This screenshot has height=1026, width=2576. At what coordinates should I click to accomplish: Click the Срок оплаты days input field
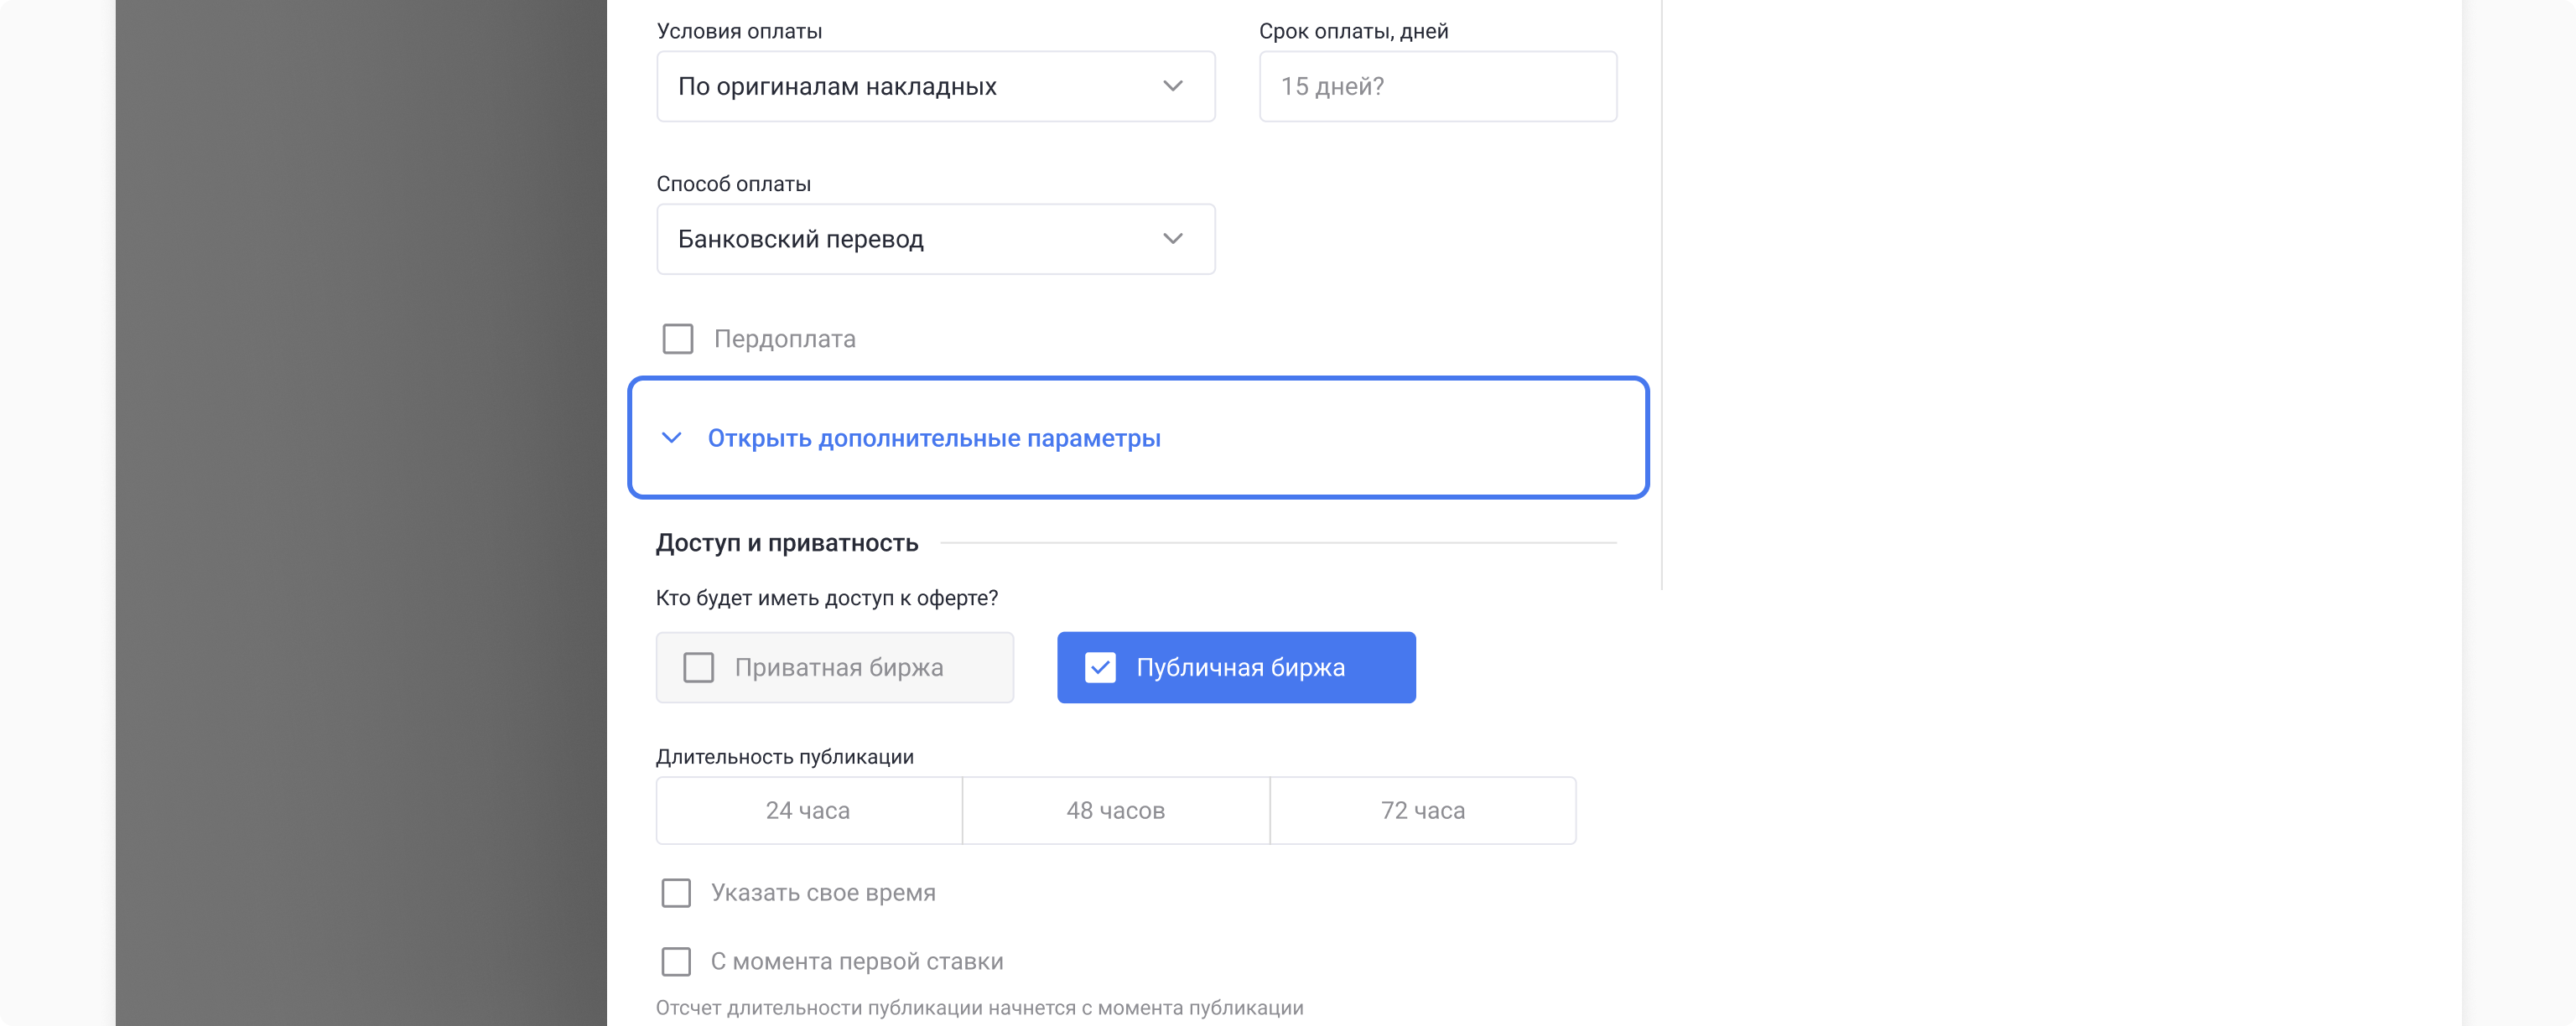tap(1437, 86)
